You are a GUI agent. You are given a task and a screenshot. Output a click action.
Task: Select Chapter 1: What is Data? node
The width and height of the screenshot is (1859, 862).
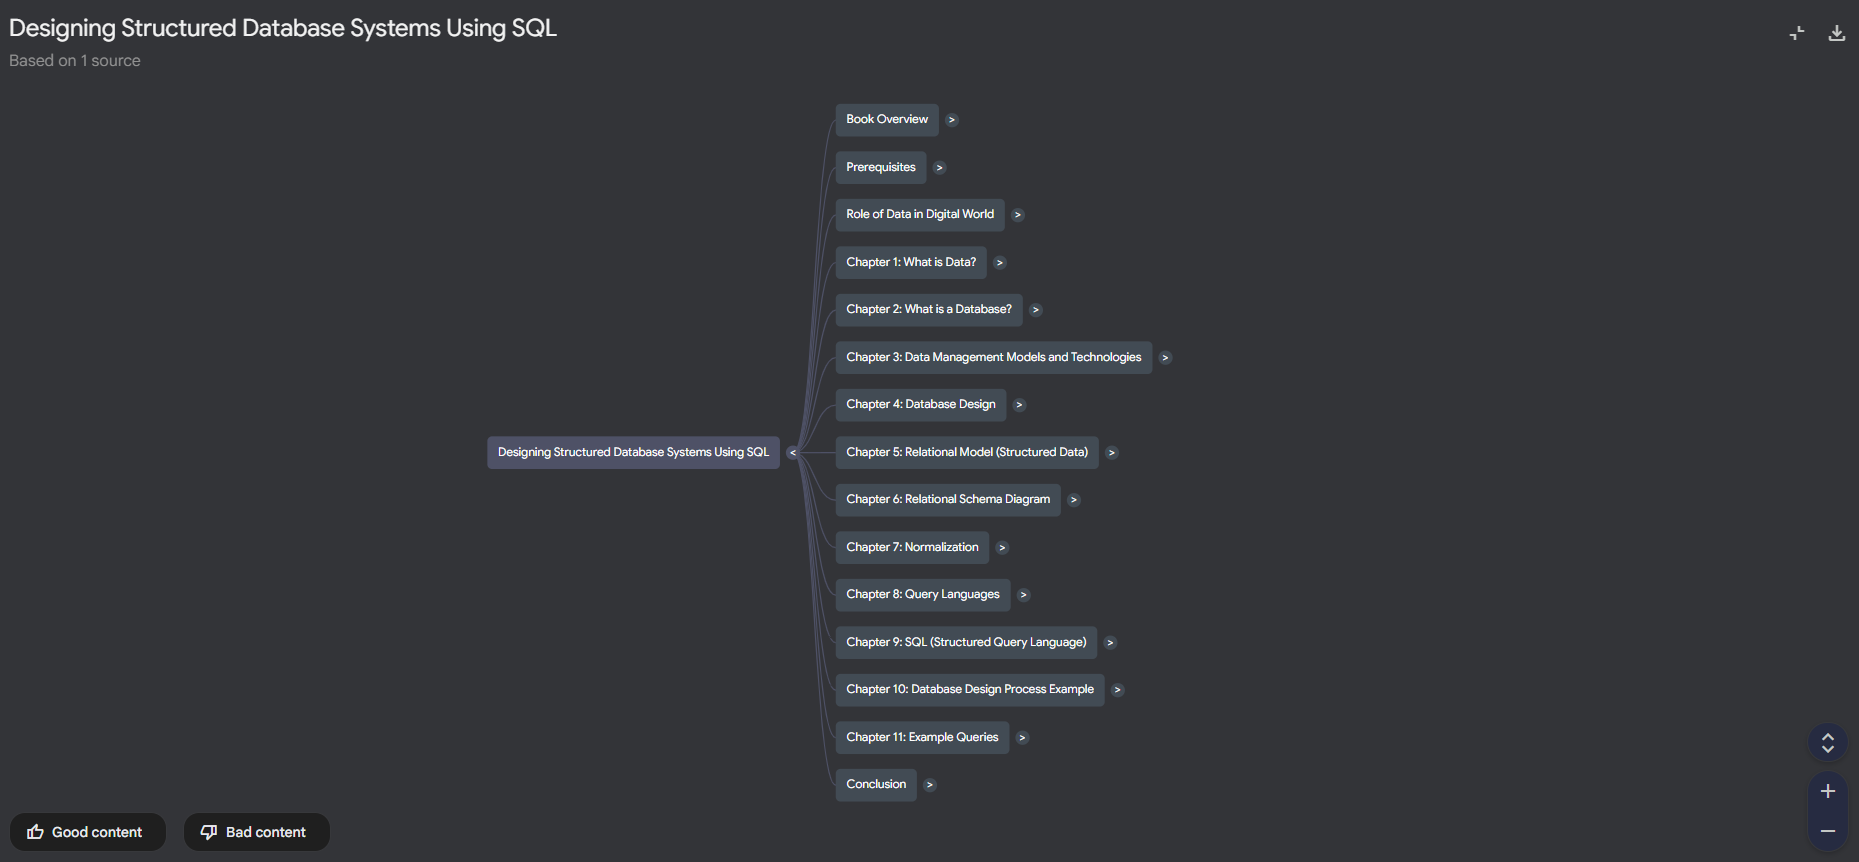pyautogui.click(x=911, y=262)
